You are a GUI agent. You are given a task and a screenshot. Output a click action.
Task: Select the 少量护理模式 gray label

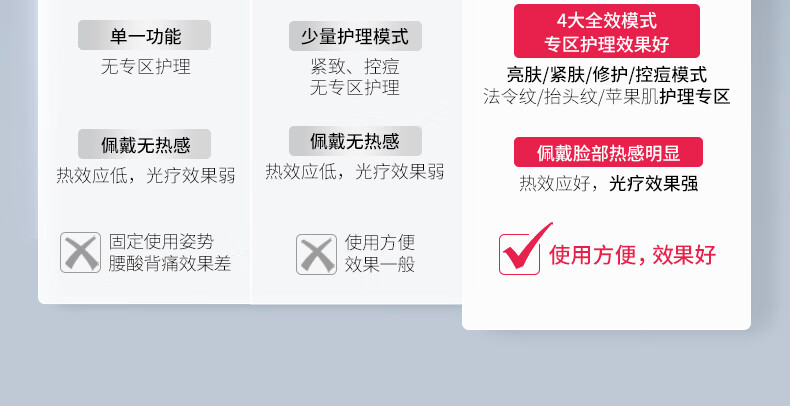coord(355,36)
